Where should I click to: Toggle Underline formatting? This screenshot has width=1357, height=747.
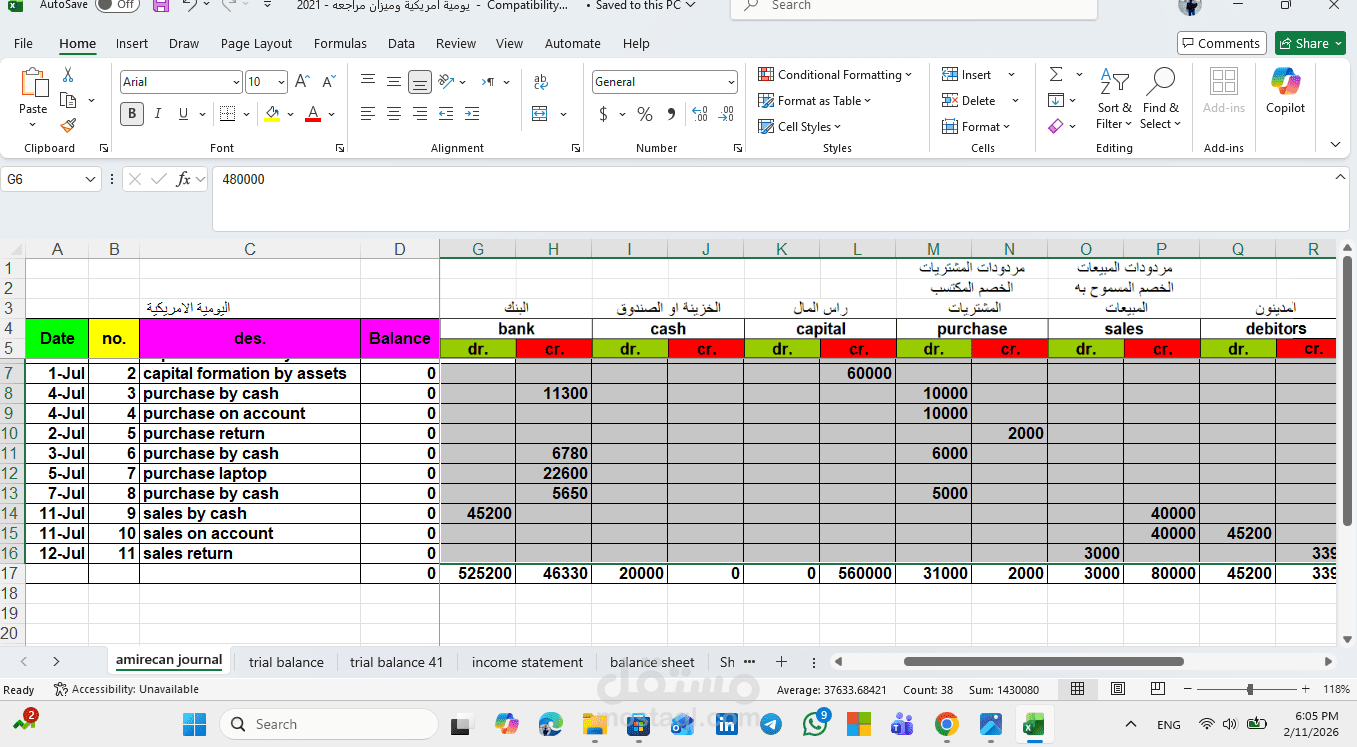[x=183, y=114]
